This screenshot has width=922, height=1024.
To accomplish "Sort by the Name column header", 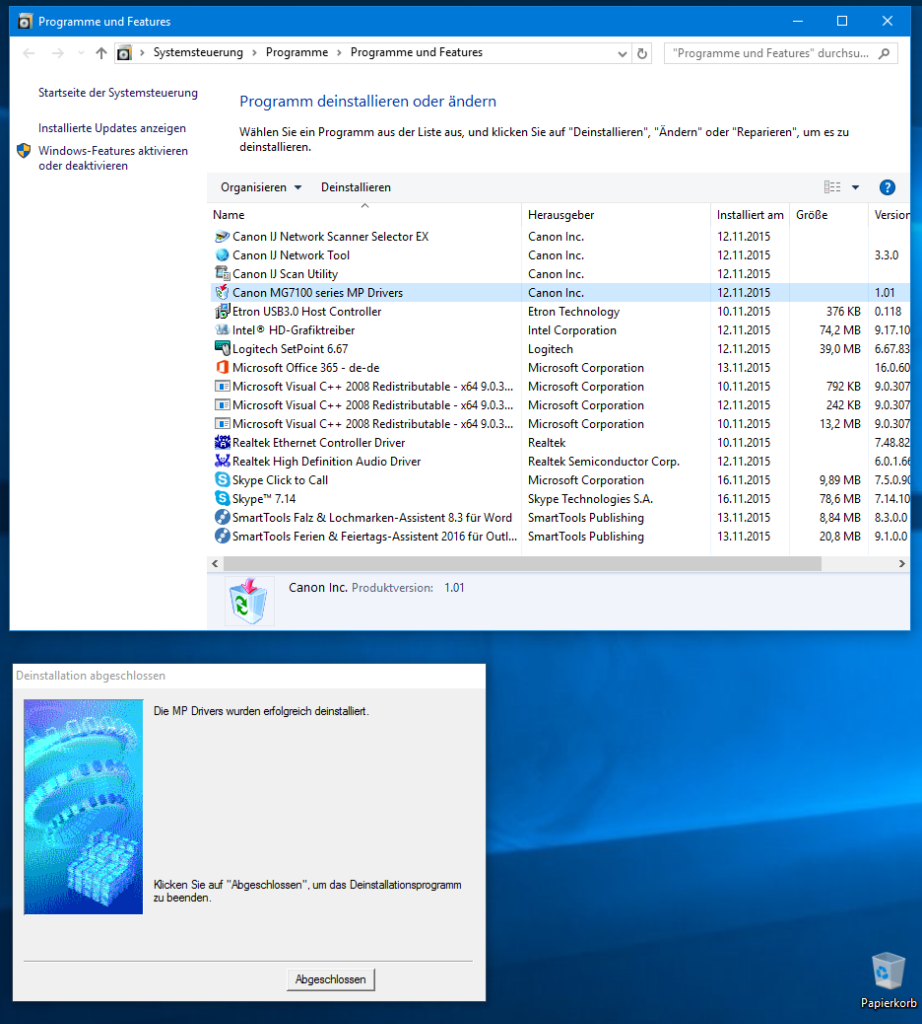I will (x=364, y=215).
